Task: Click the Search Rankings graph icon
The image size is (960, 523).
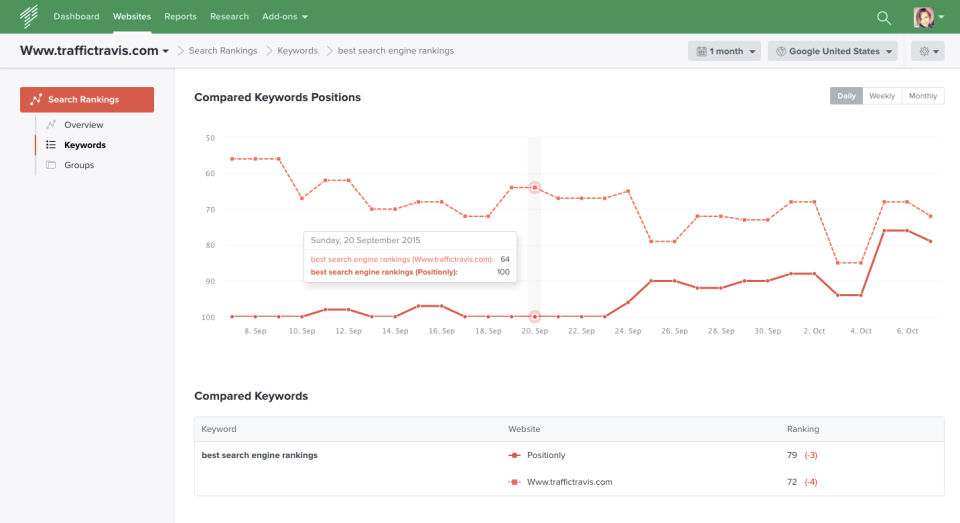Action: (x=36, y=100)
